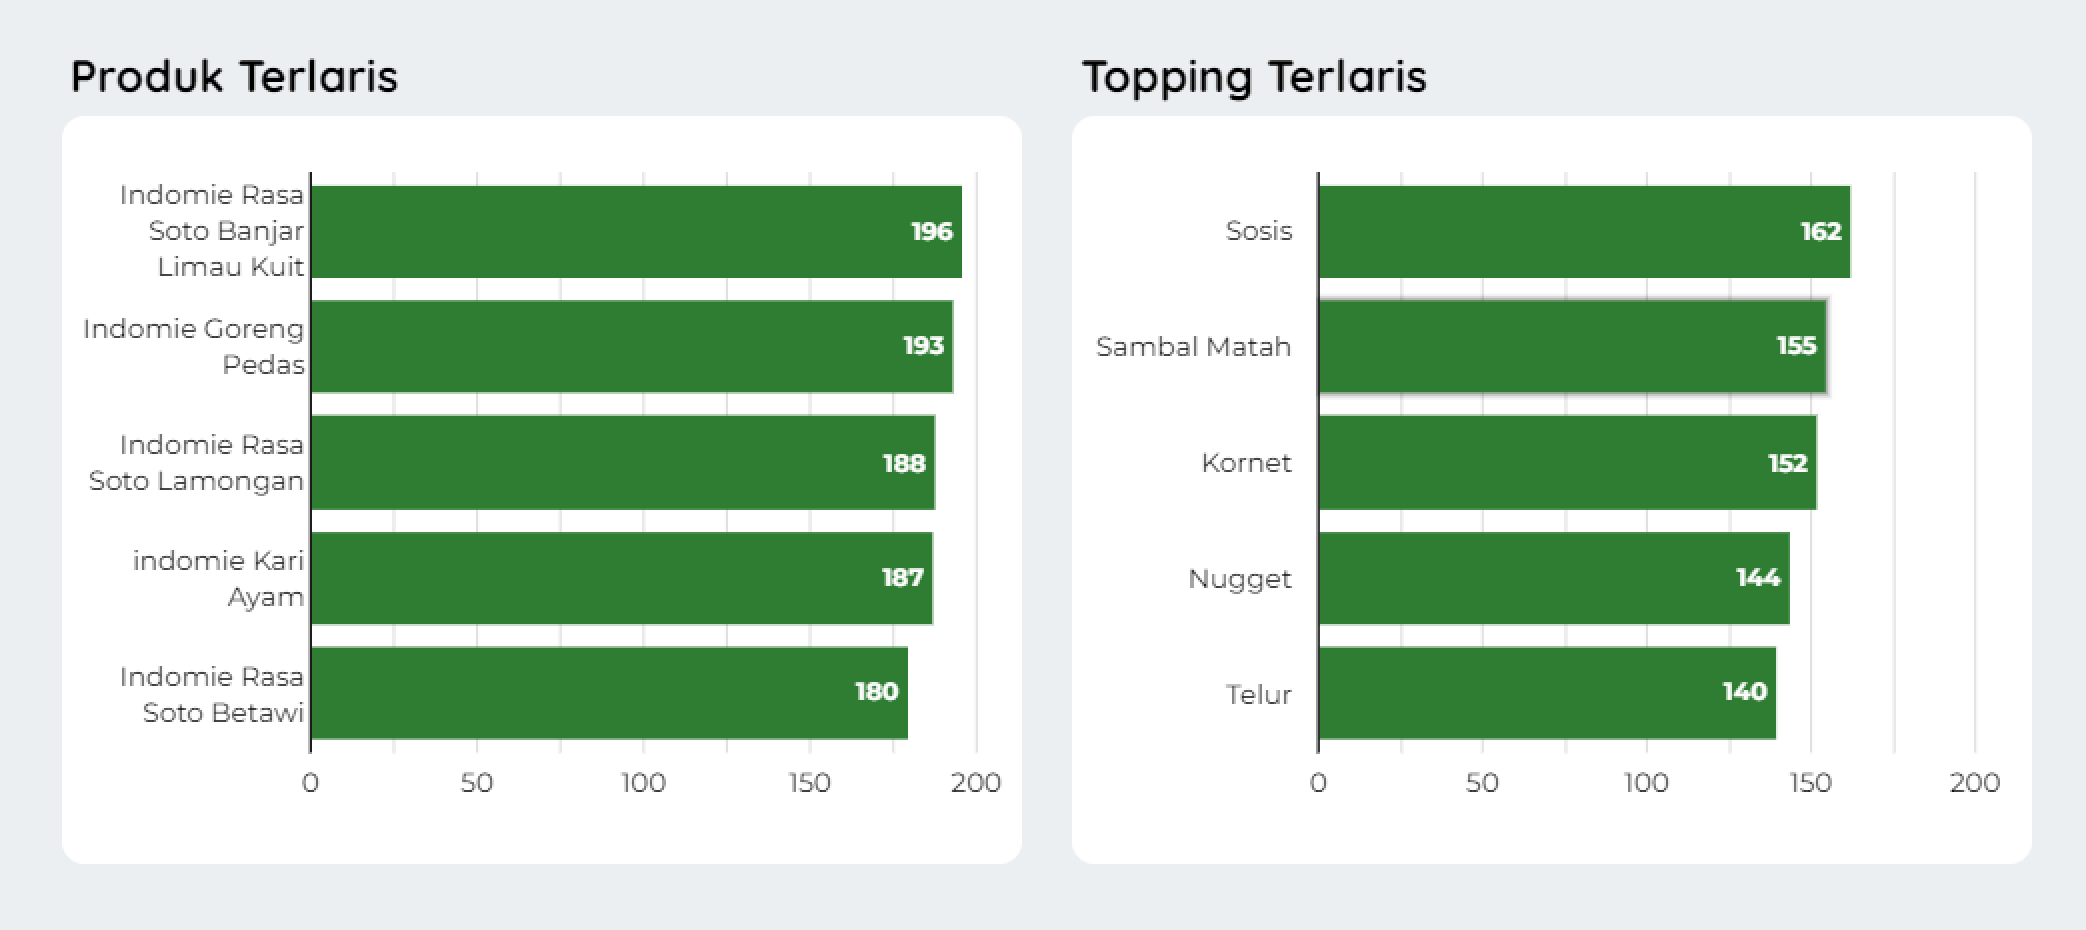Click the highlighted Sambal Matah bar
This screenshot has width=2086, height=930.
1572,346
